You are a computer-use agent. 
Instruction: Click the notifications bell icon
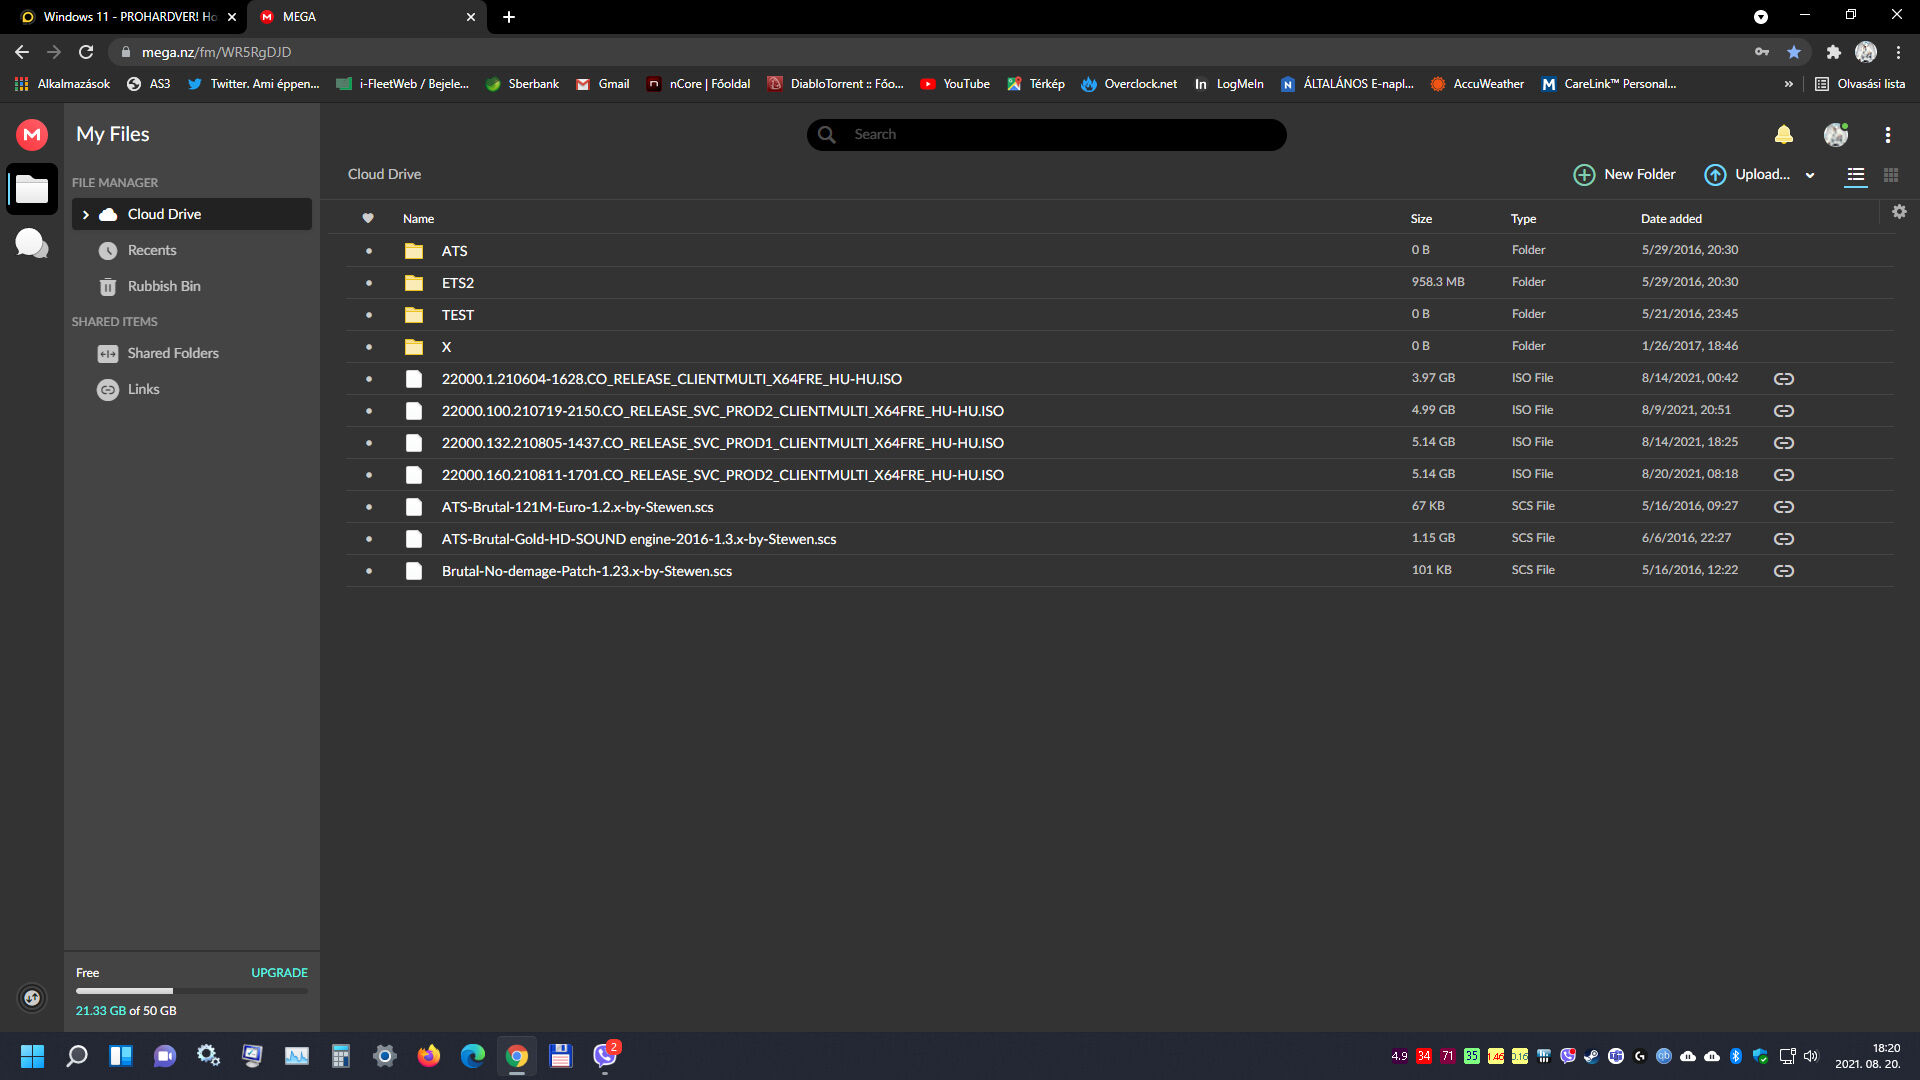(1783, 134)
